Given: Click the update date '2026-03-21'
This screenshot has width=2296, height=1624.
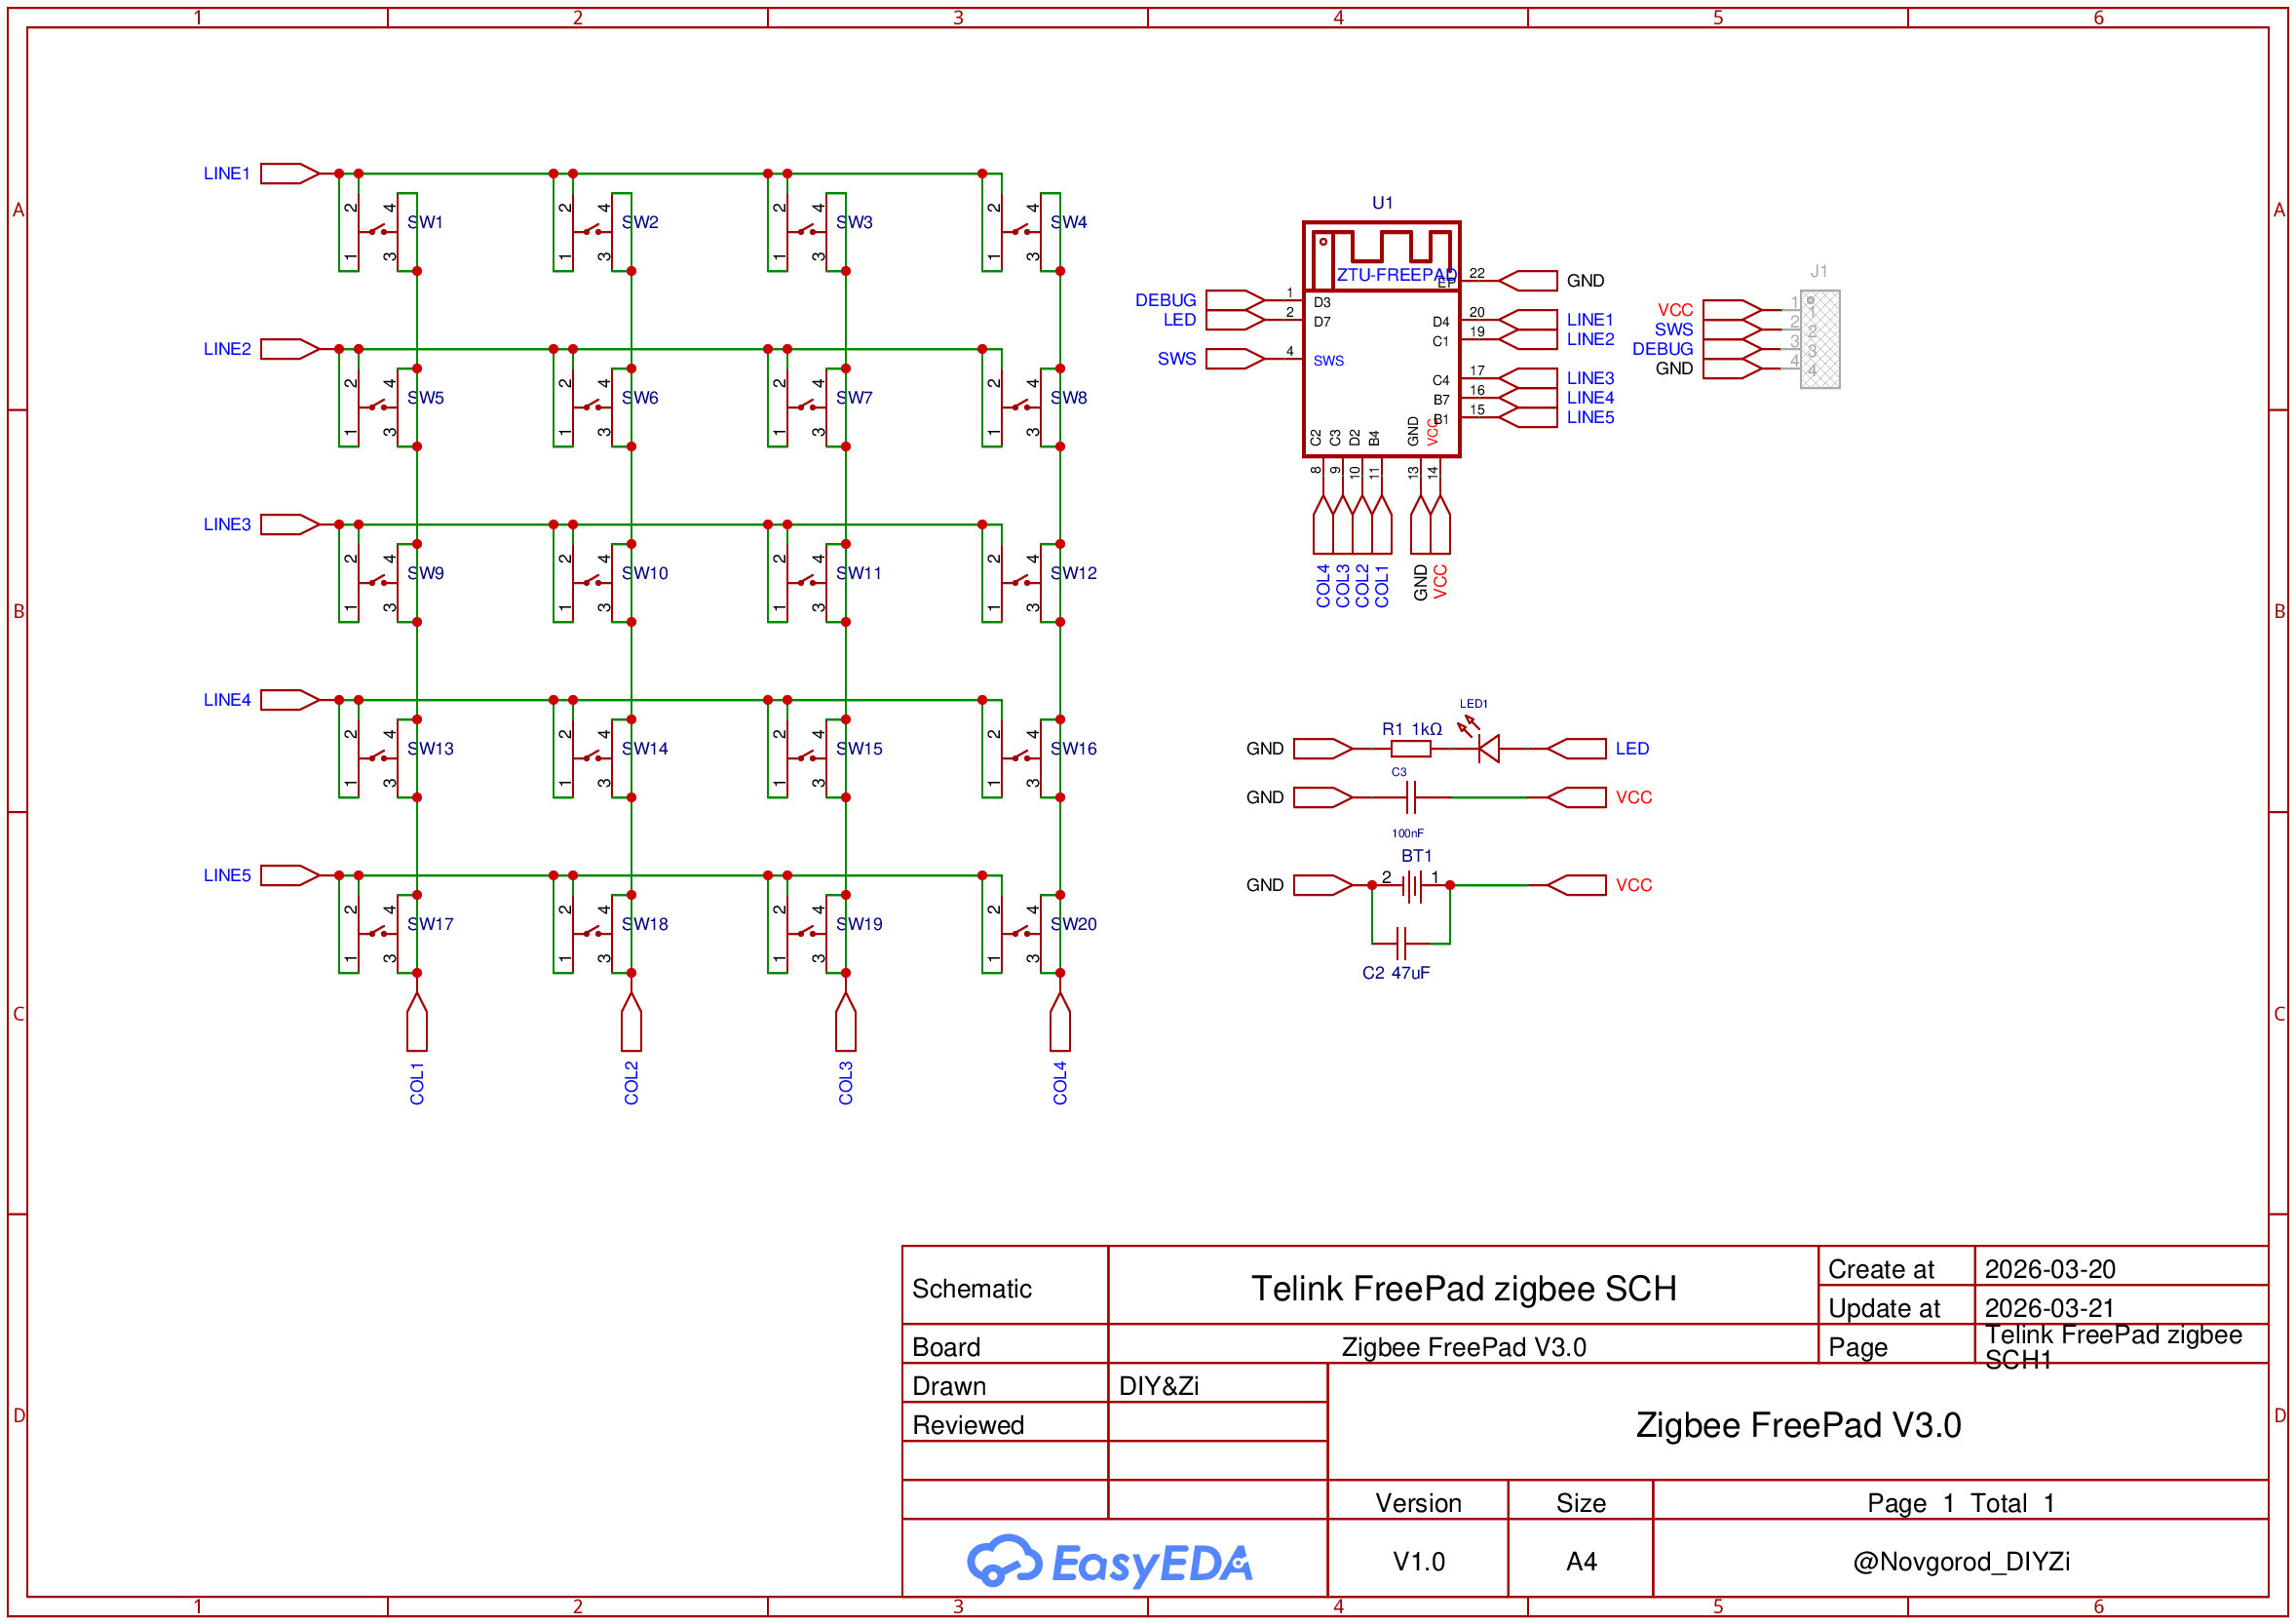Looking at the screenshot, I should tap(2050, 1308).
